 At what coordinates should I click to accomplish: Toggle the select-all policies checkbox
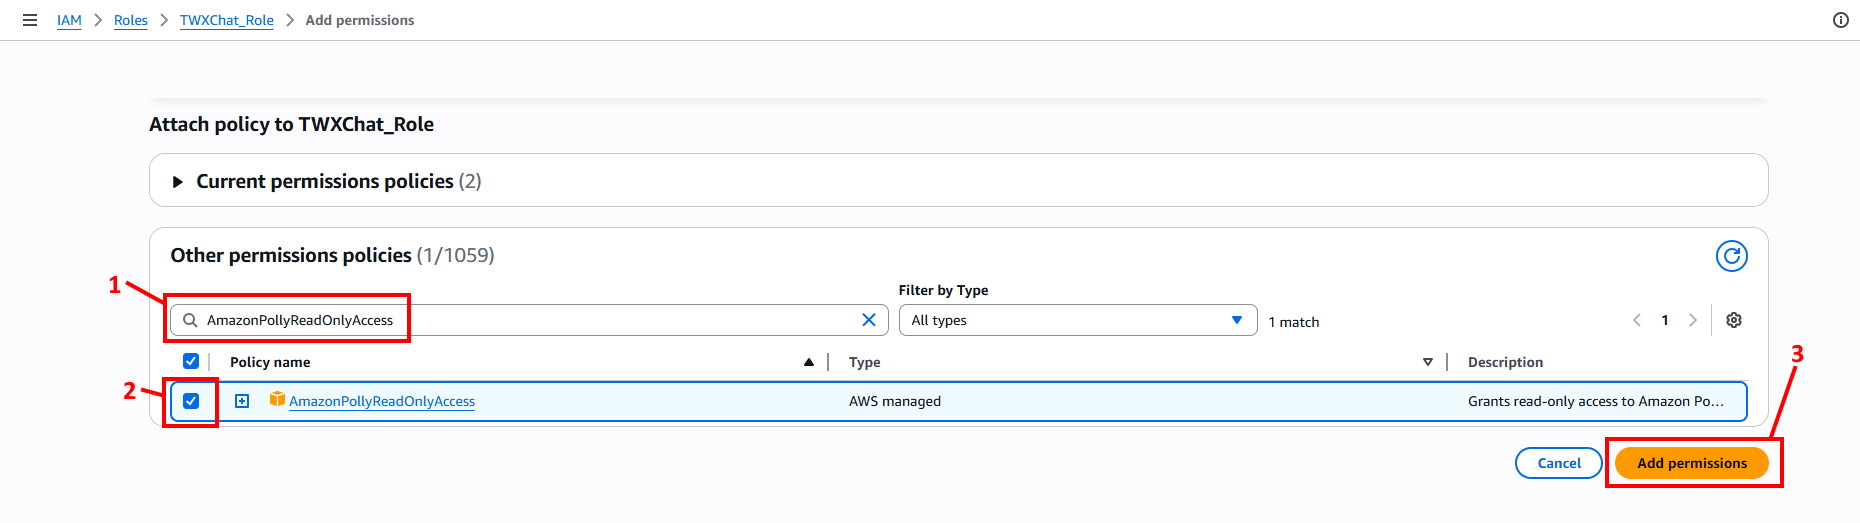pos(191,361)
